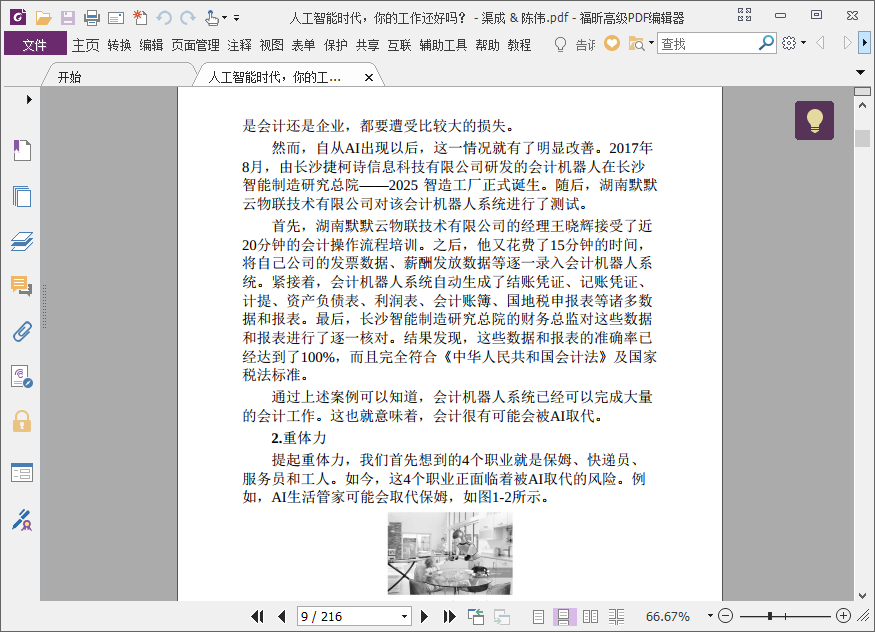This screenshot has width=875, height=632.
Task: Select continuous facing view mode
Action: (x=617, y=616)
